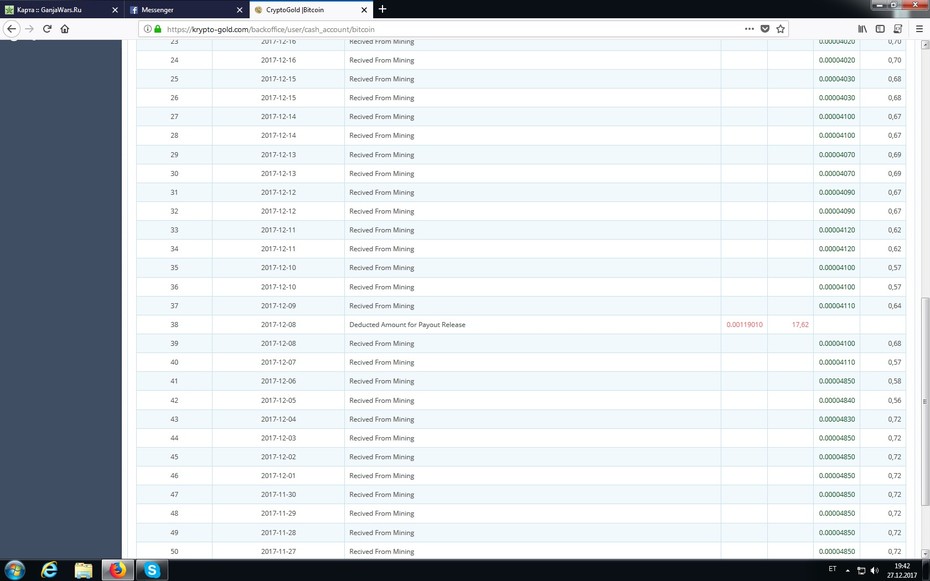The width and height of the screenshot is (930, 581).
Task: Click date 2017-12-09 in row 37
Action: pyautogui.click(x=278, y=306)
